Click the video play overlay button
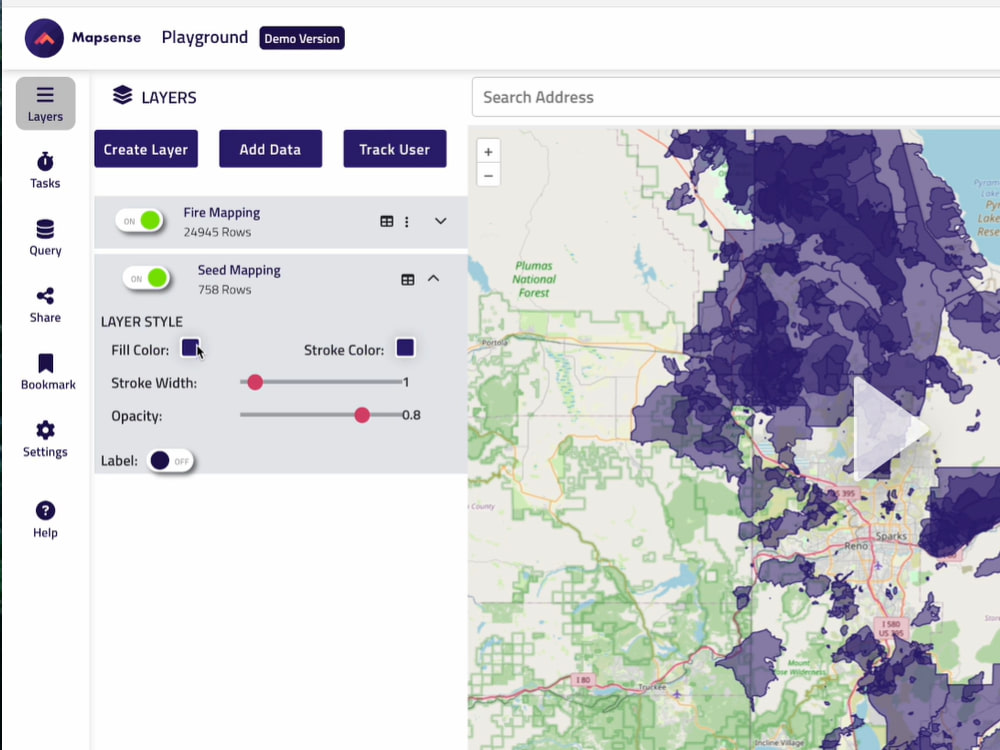1000x750 pixels. pos(890,429)
